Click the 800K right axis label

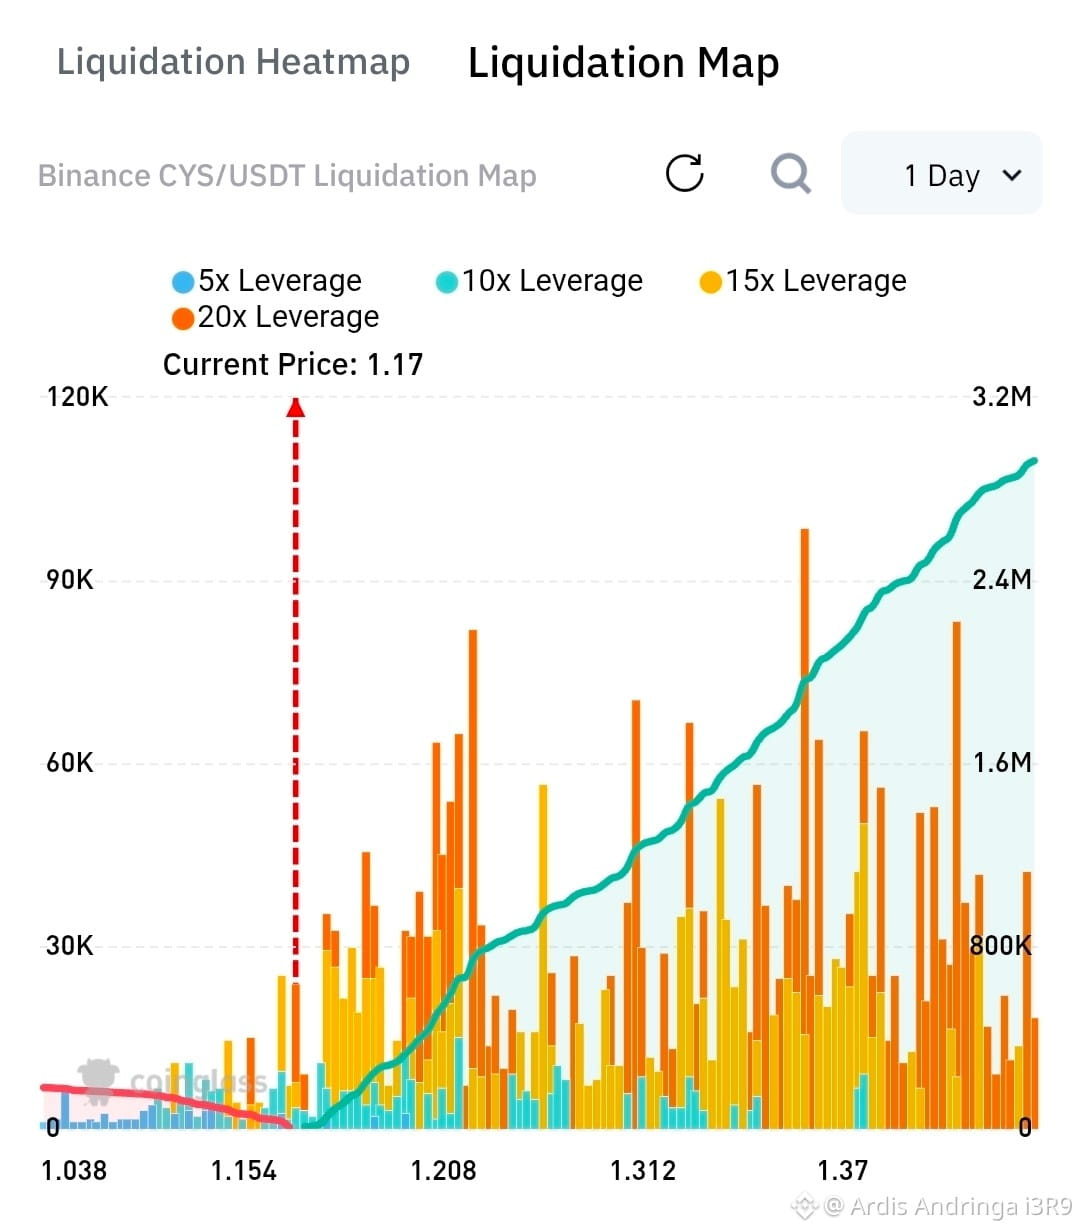pos(1001,946)
